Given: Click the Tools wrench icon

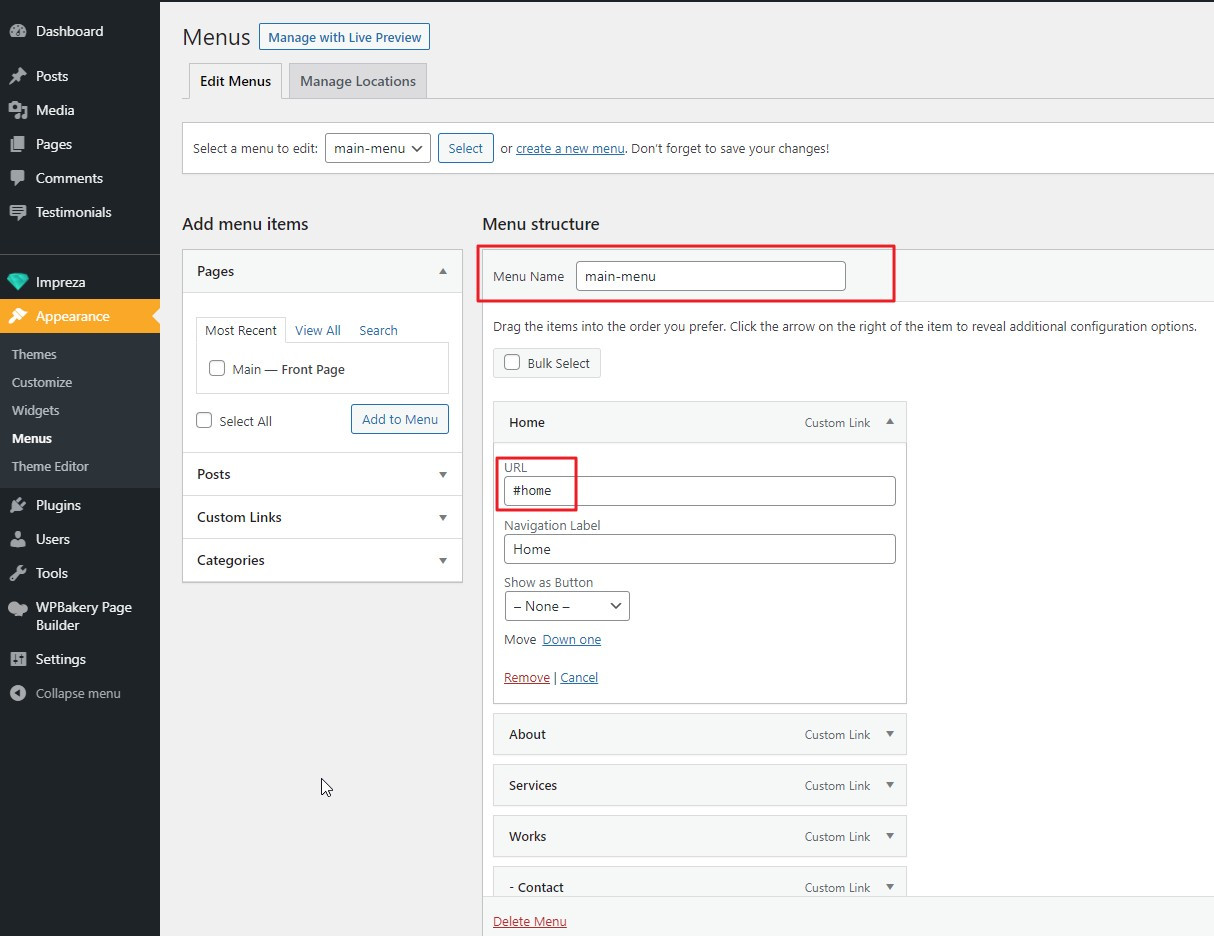Looking at the screenshot, I should coord(18,573).
